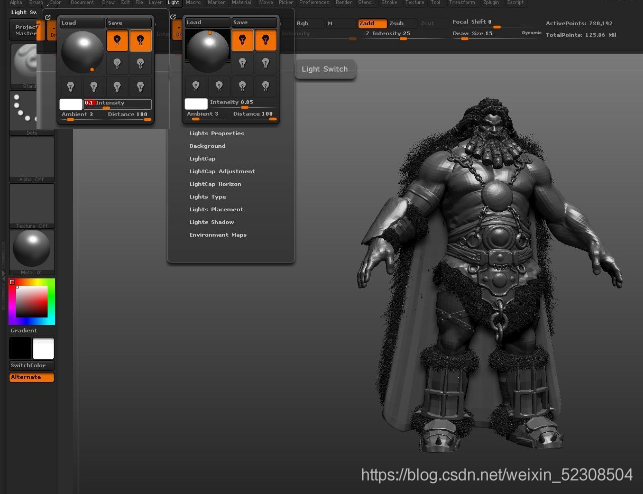
Task: Expand the LightCap Horizon section
Action: point(215,184)
